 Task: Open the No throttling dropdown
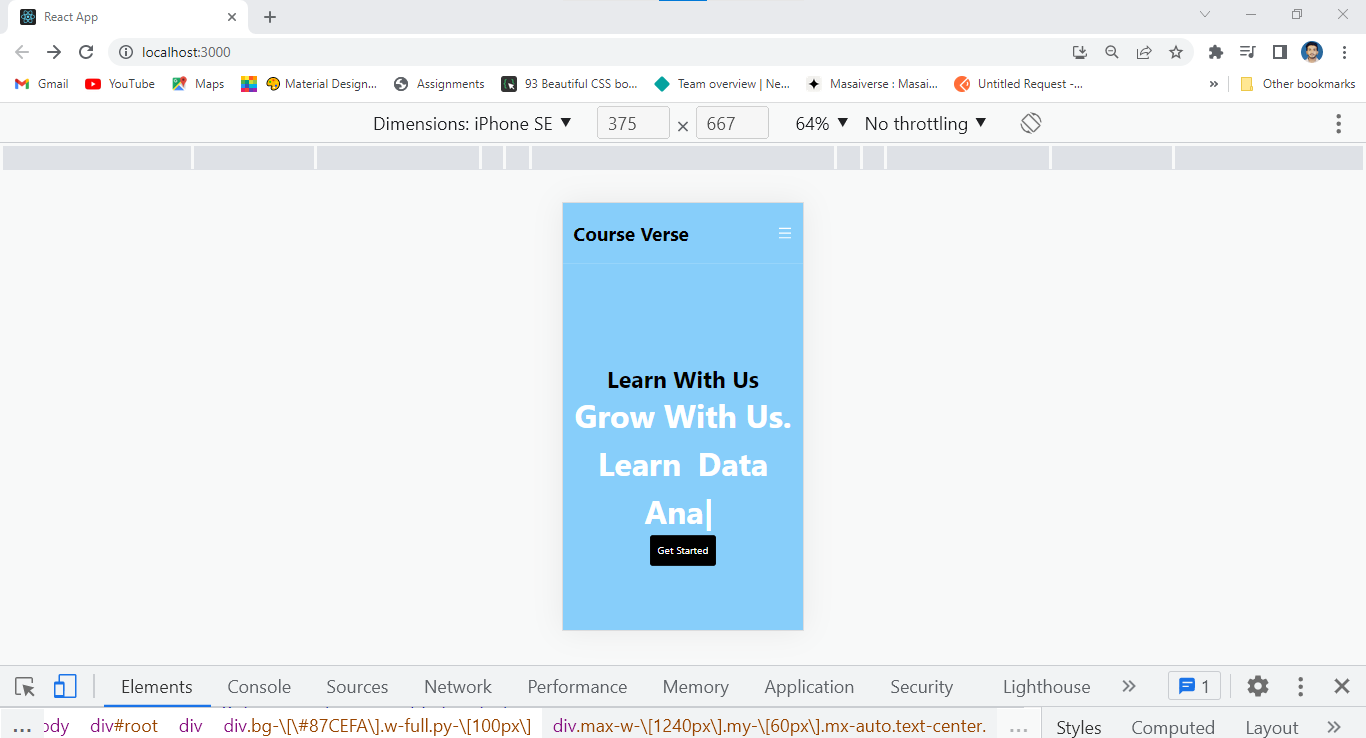click(x=925, y=122)
